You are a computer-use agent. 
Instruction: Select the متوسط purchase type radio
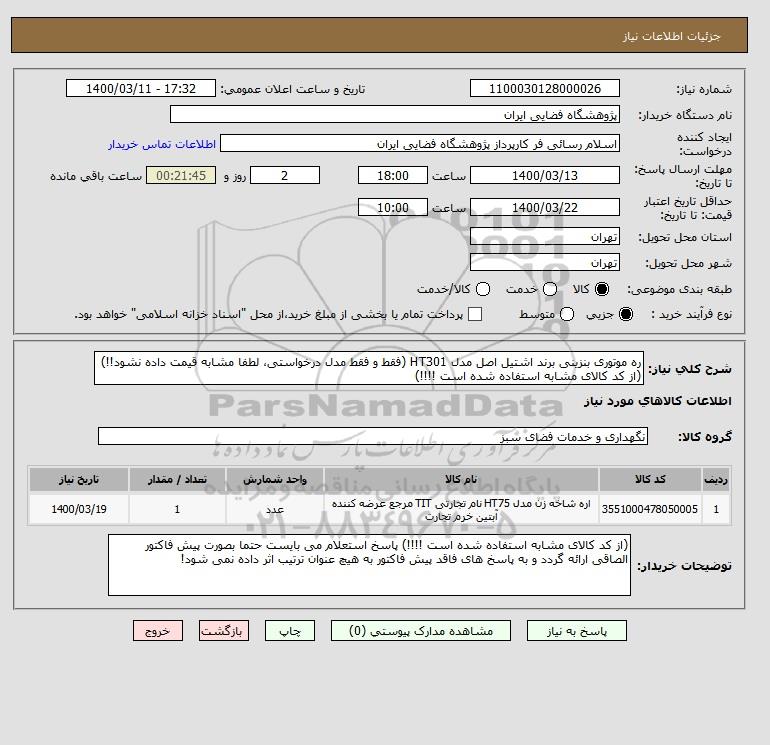coord(567,314)
